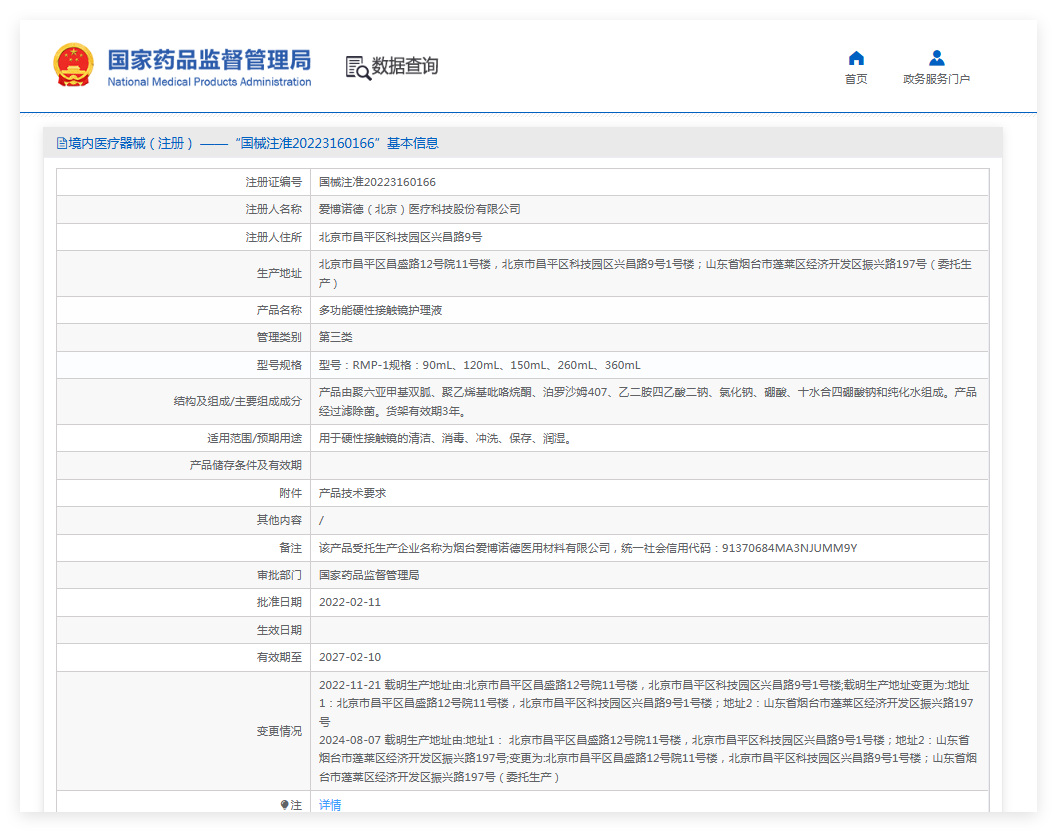Click the 产品储存条件及有效期 label
Viewport: 1057px width, 832px height.
245,465
